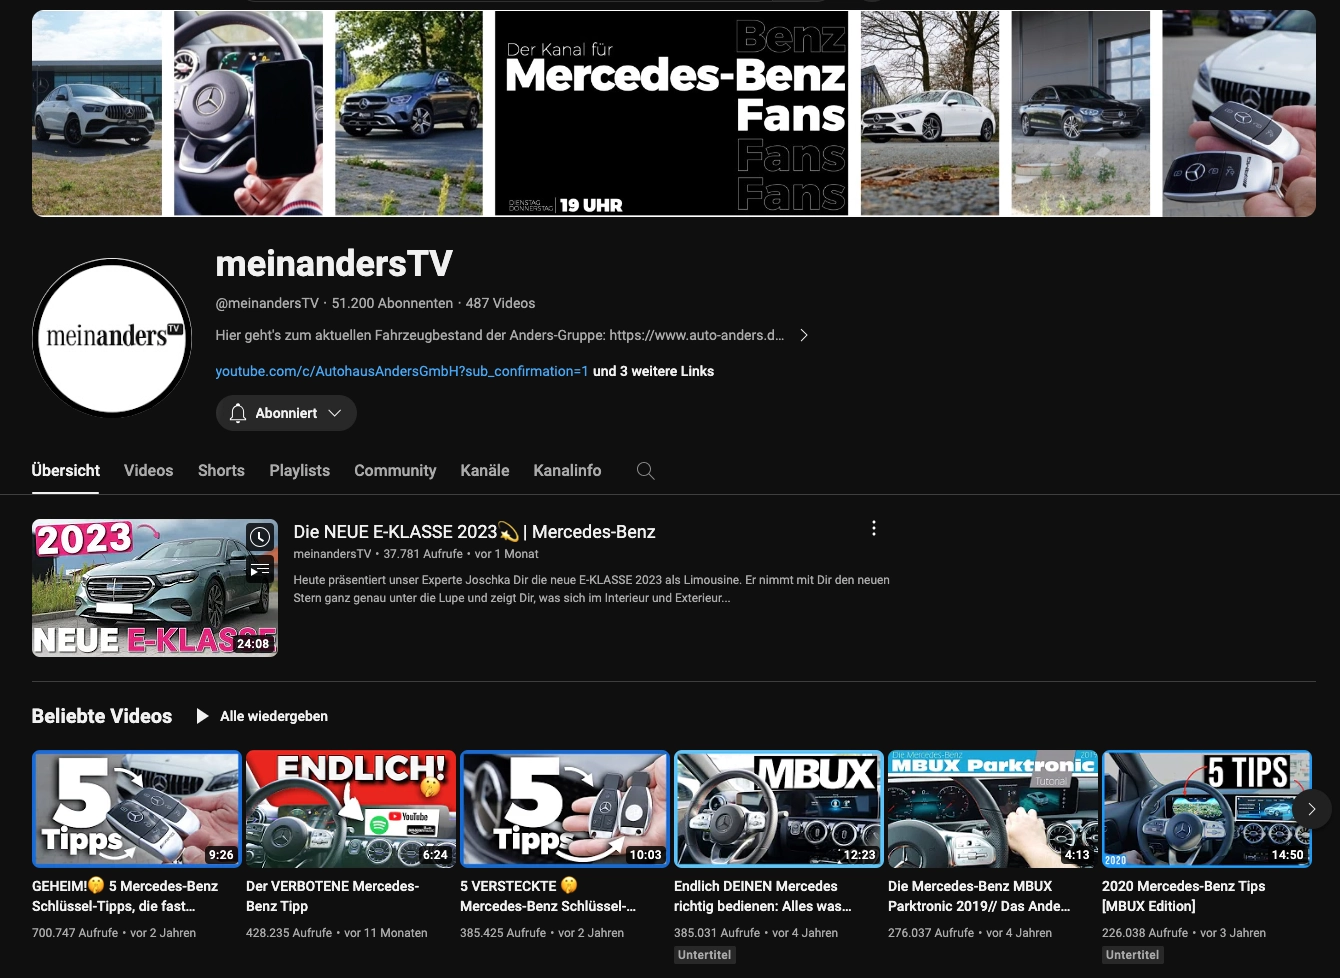
Task: Click the featured video description text
Action: (x=591, y=589)
